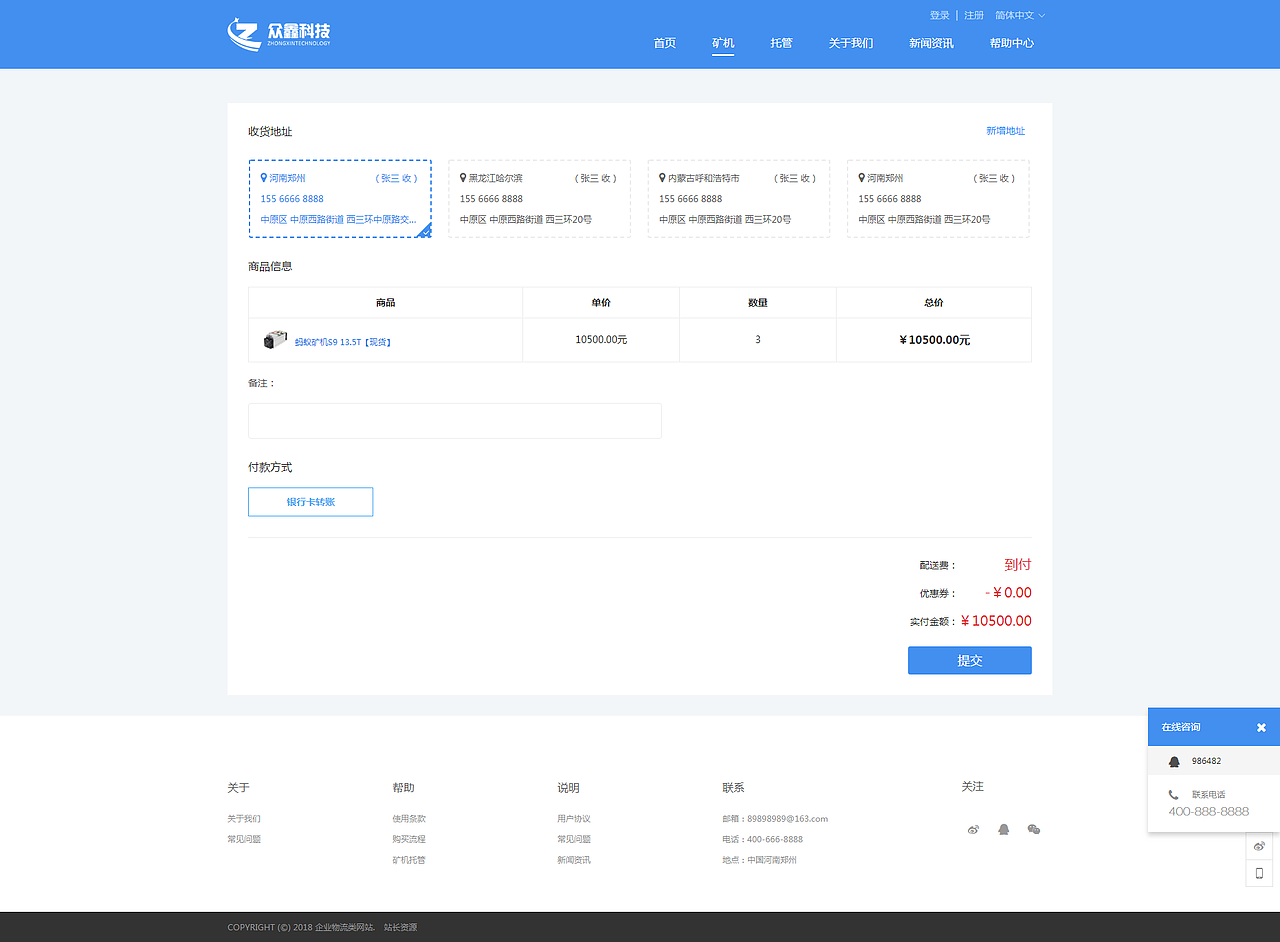Open footer link 用户协议
The width and height of the screenshot is (1280, 942).
click(x=574, y=818)
